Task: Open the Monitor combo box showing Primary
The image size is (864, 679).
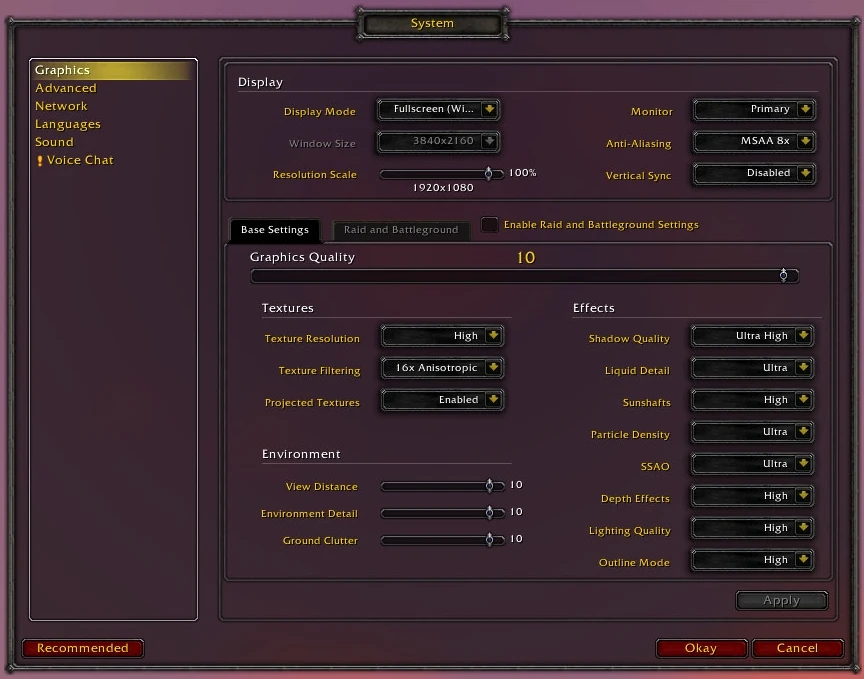Action: tap(754, 109)
